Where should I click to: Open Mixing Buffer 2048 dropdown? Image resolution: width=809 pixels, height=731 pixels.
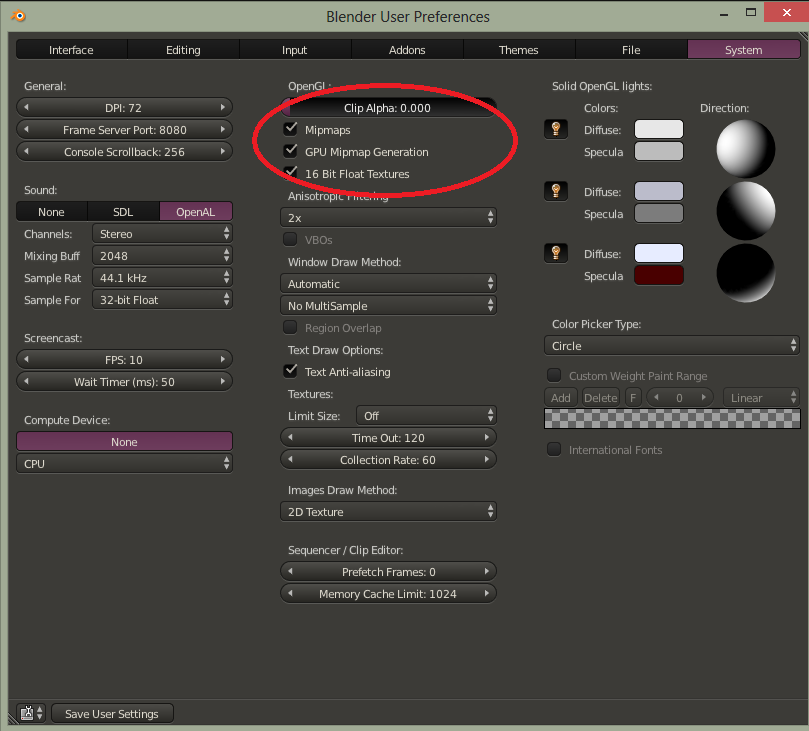coord(163,256)
